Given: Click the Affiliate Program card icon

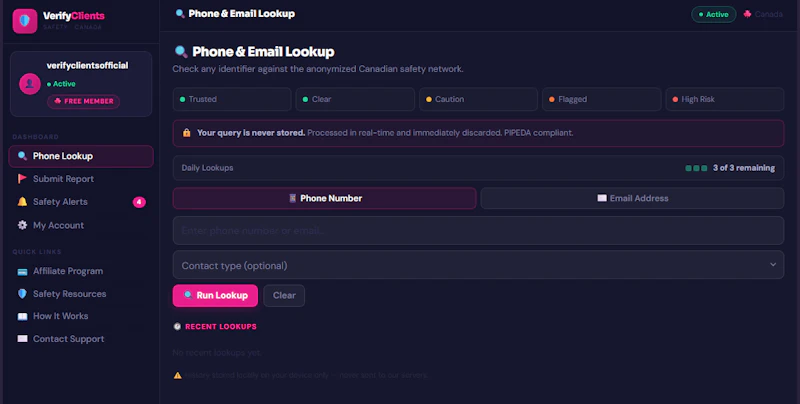Looking at the screenshot, I should (22, 271).
